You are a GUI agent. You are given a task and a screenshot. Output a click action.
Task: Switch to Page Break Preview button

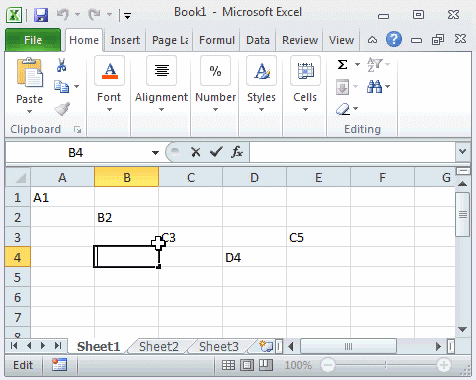(x=266, y=365)
